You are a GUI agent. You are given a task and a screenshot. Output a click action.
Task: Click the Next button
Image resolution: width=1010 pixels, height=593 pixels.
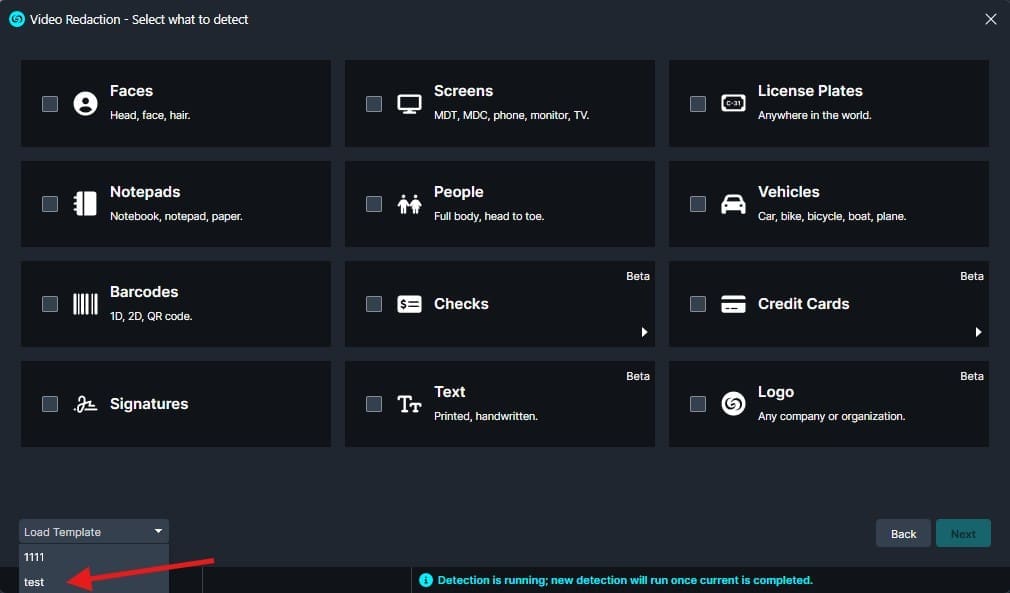click(x=962, y=534)
